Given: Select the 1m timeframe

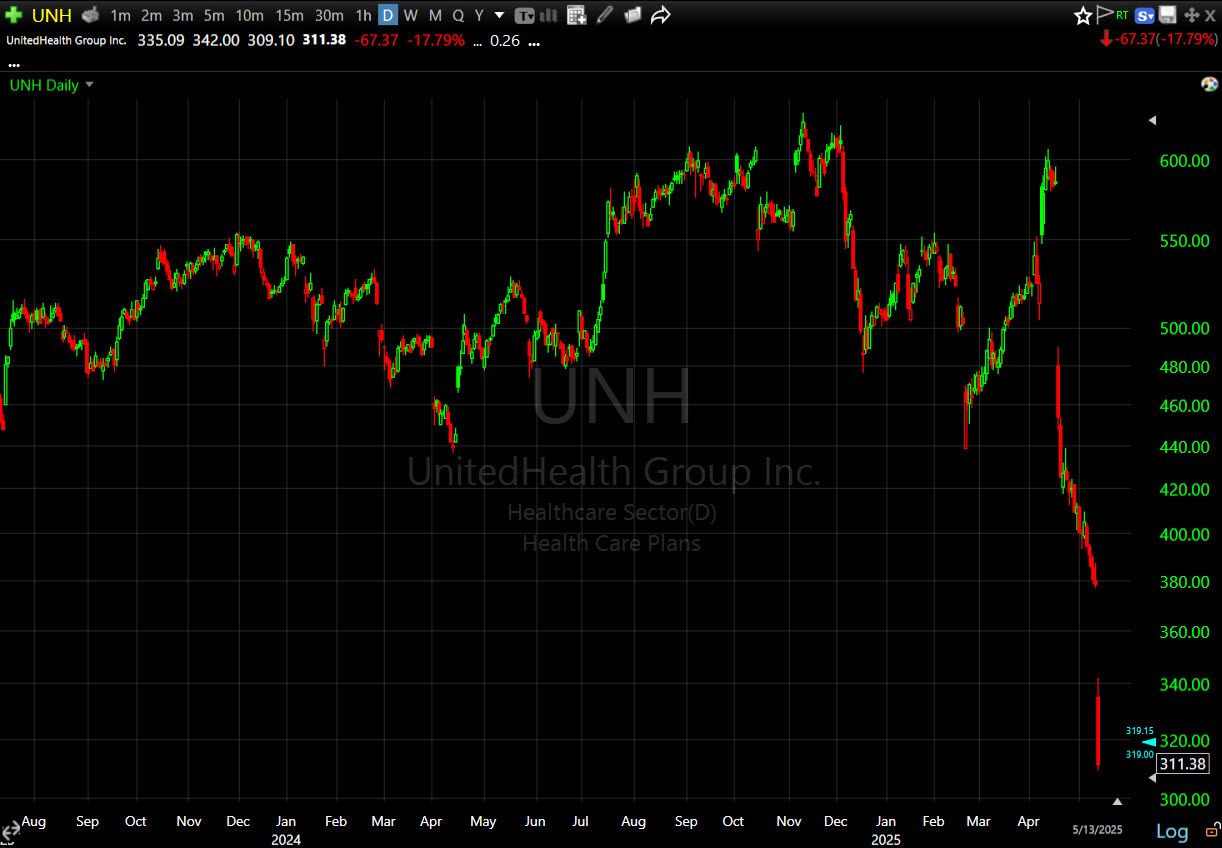Looking at the screenshot, I should click(120, 15).
